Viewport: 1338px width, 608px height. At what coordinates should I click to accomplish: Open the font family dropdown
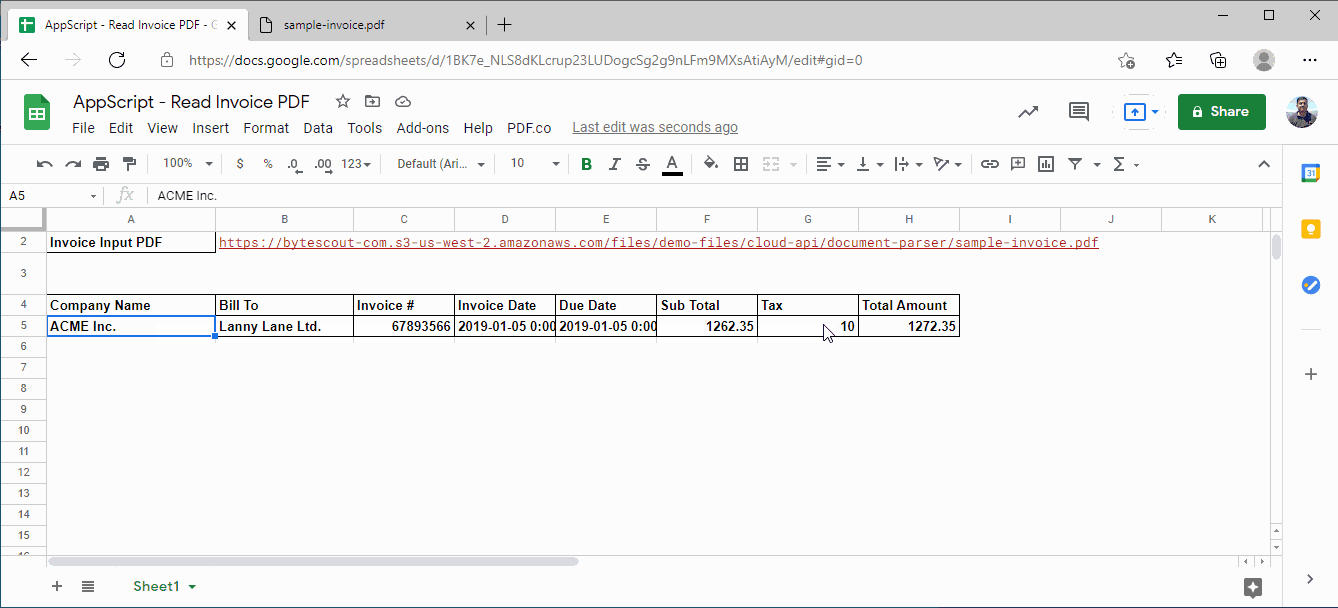click(441, 164)
